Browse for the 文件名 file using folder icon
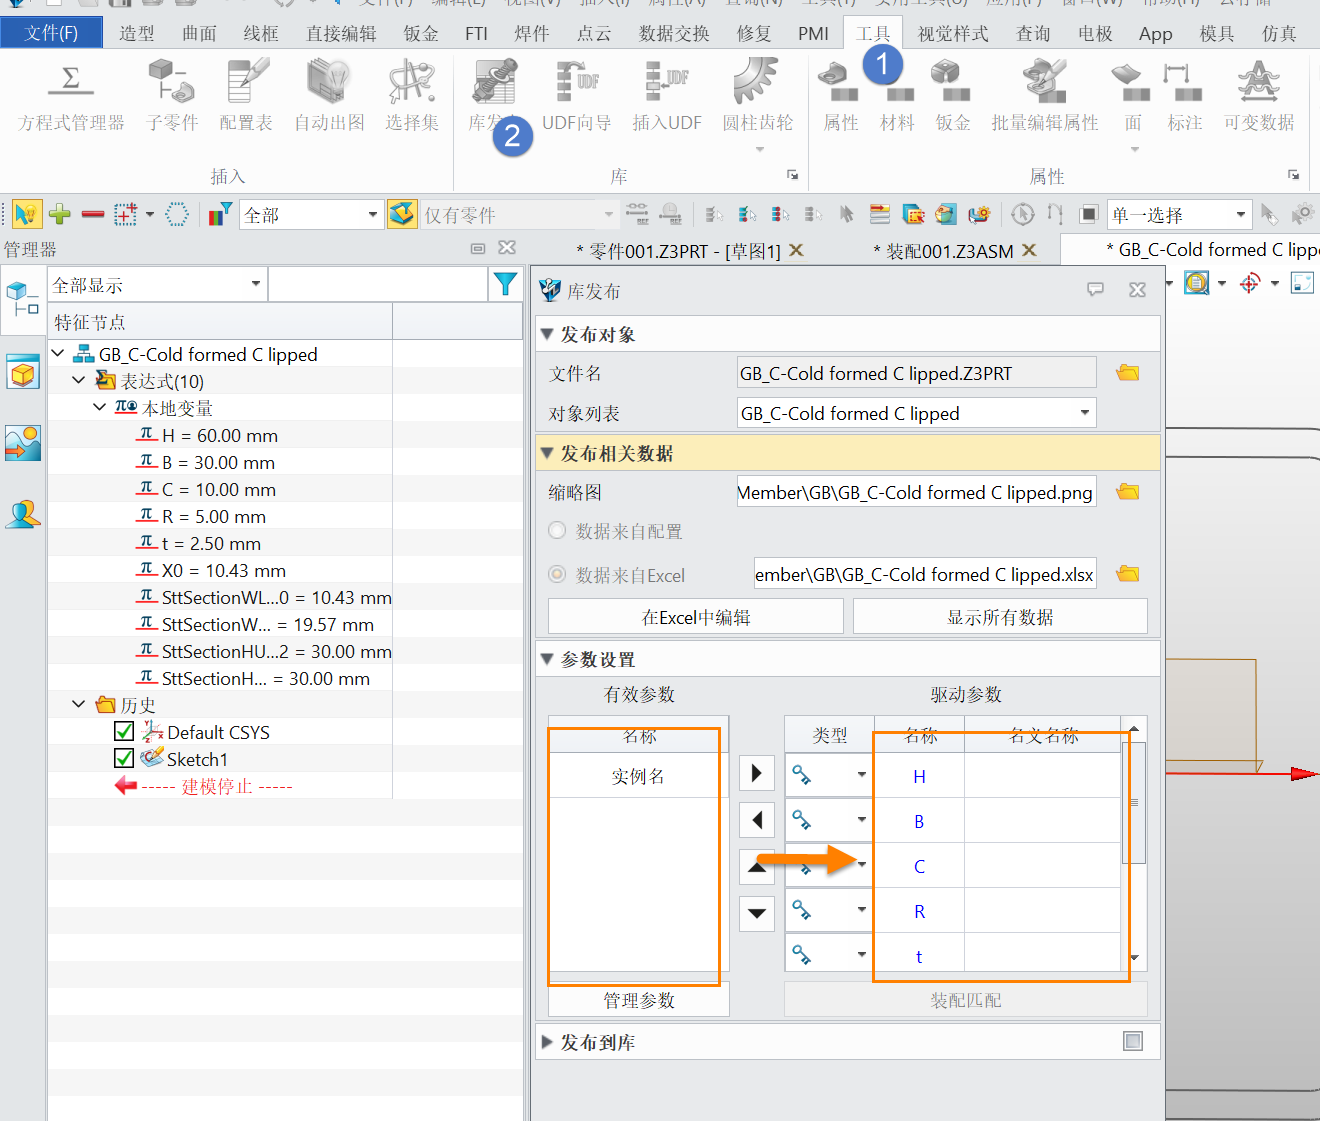This screenshot has width=1320, height=1121. click(x=1128, y=373)
